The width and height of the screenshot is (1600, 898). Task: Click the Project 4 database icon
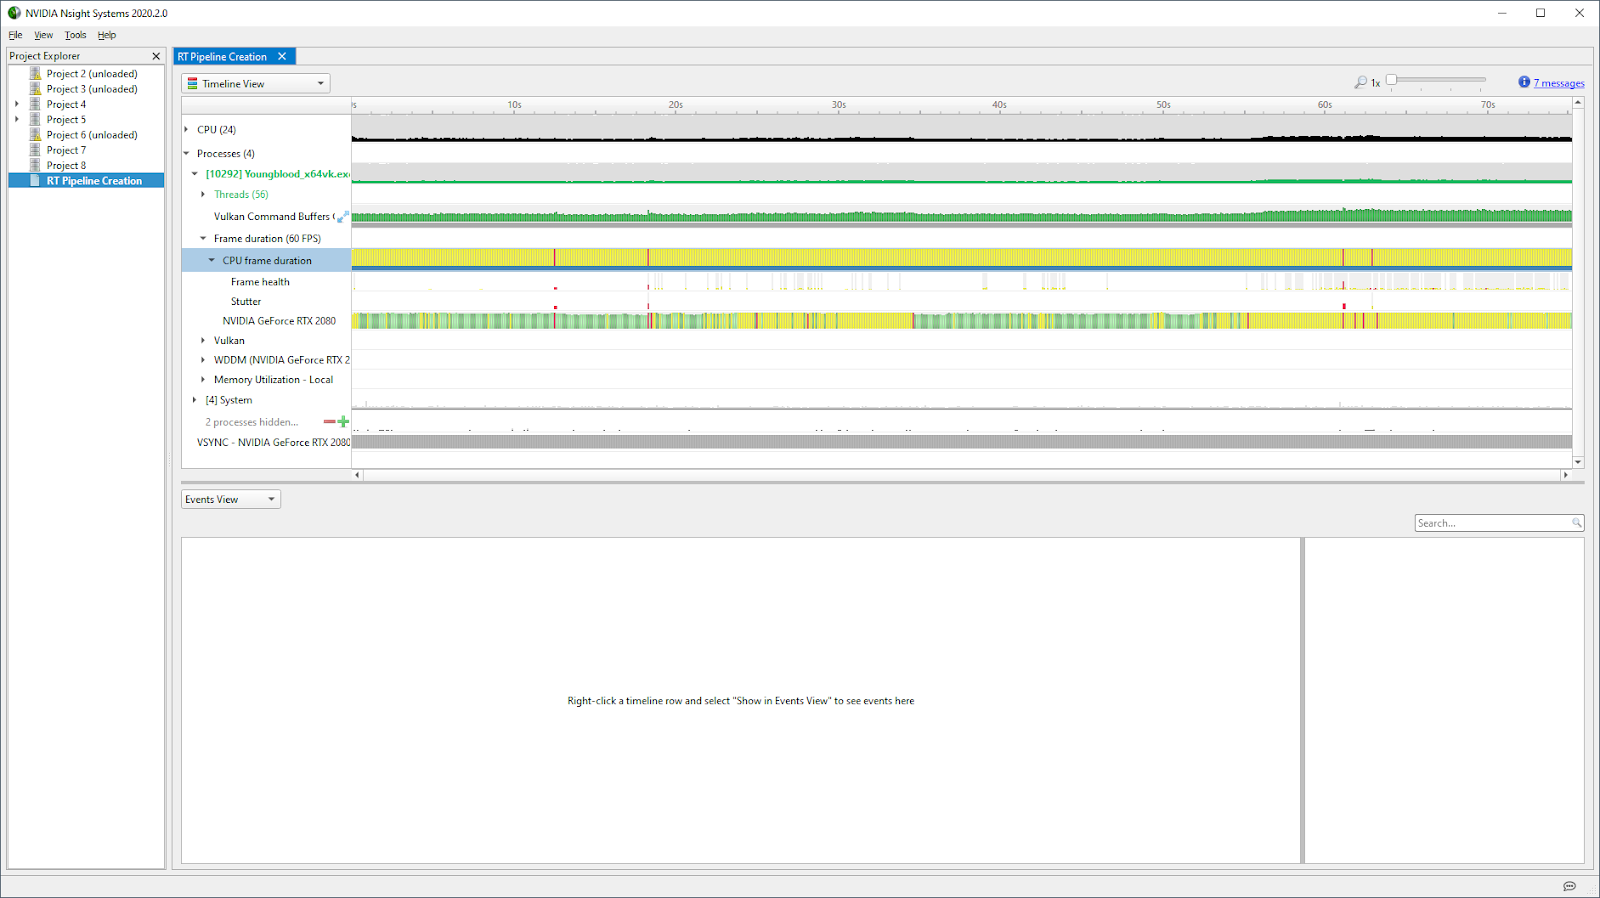pyautogui.click(x=35, y=104)
